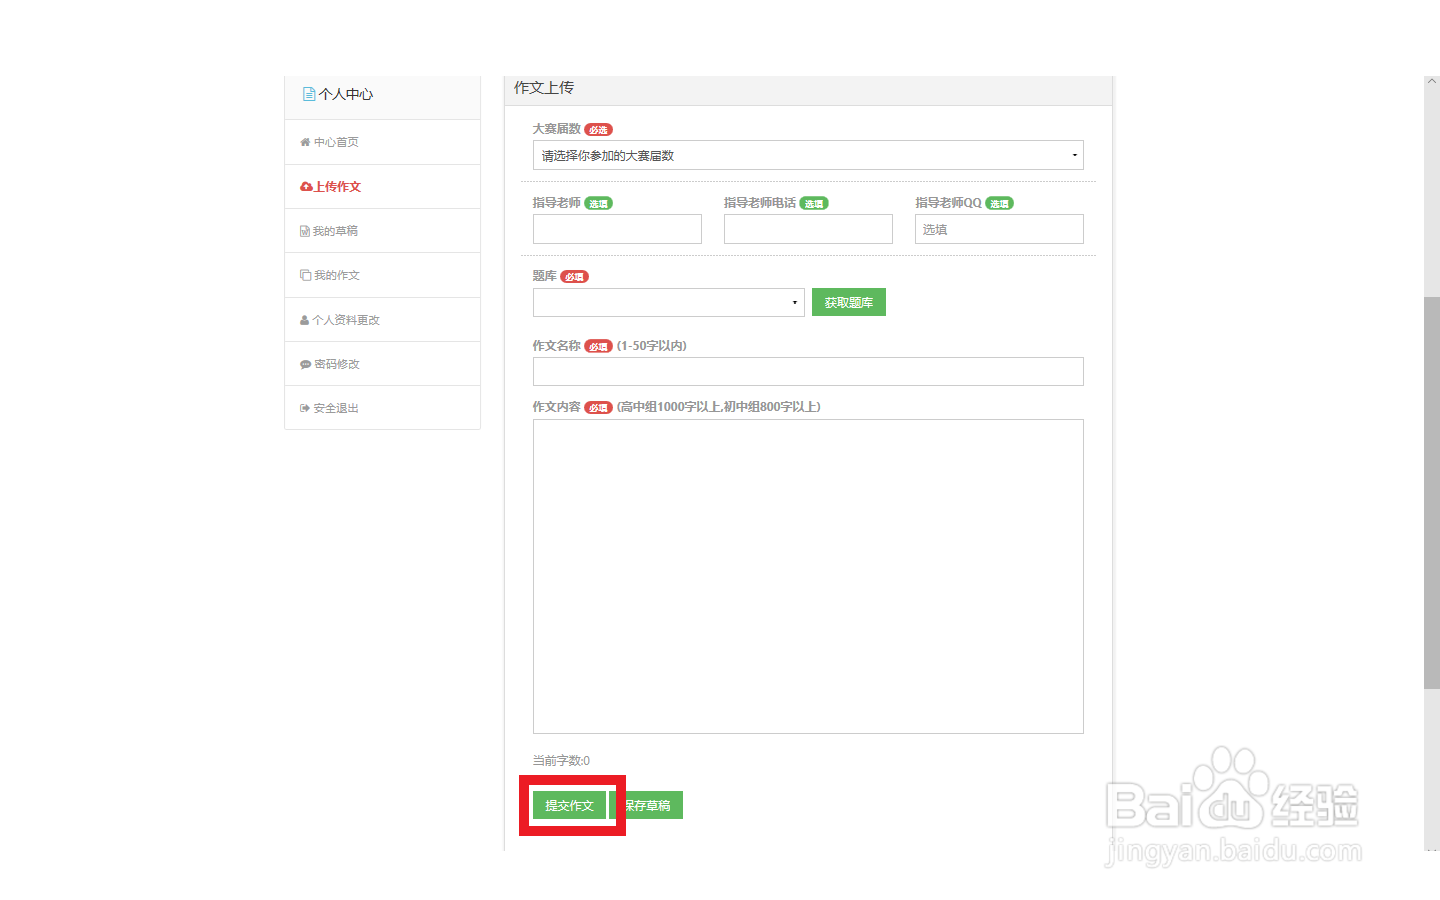Image resolution: width=1440 pixels, height=900 pixels.
Task: Click the exit icon next to 安全退出
Action: 305,407
